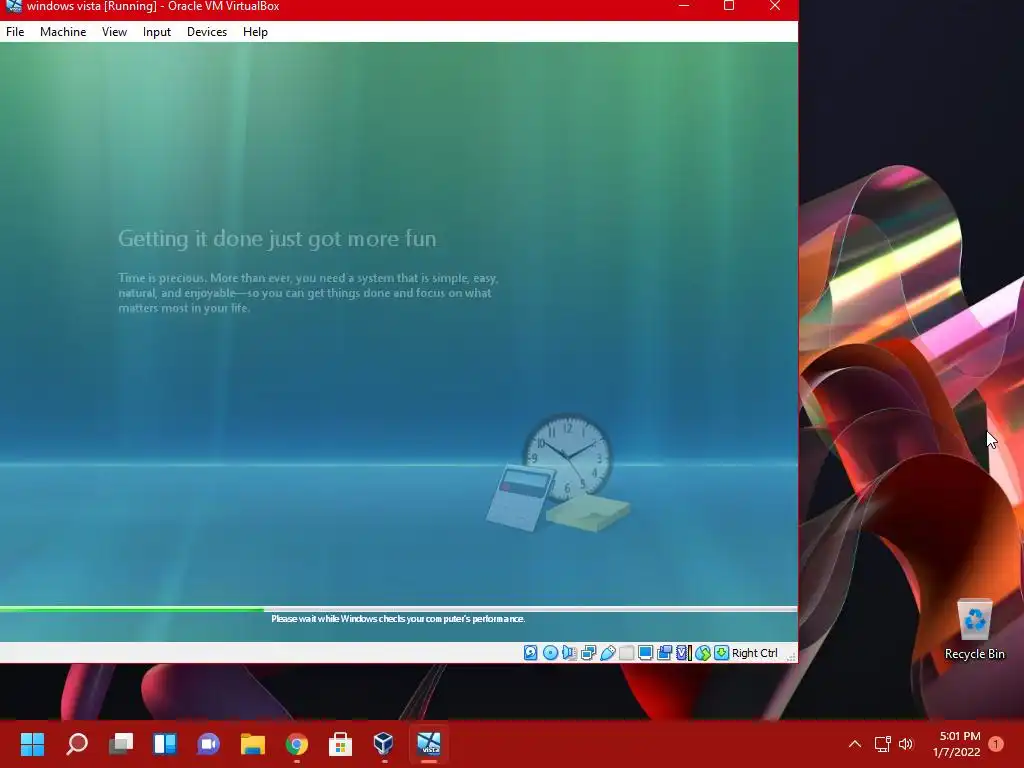The width and height of the screenshot is (1024, 768).
Task: Open the virtualization CPU indicator
Action: 684,652
